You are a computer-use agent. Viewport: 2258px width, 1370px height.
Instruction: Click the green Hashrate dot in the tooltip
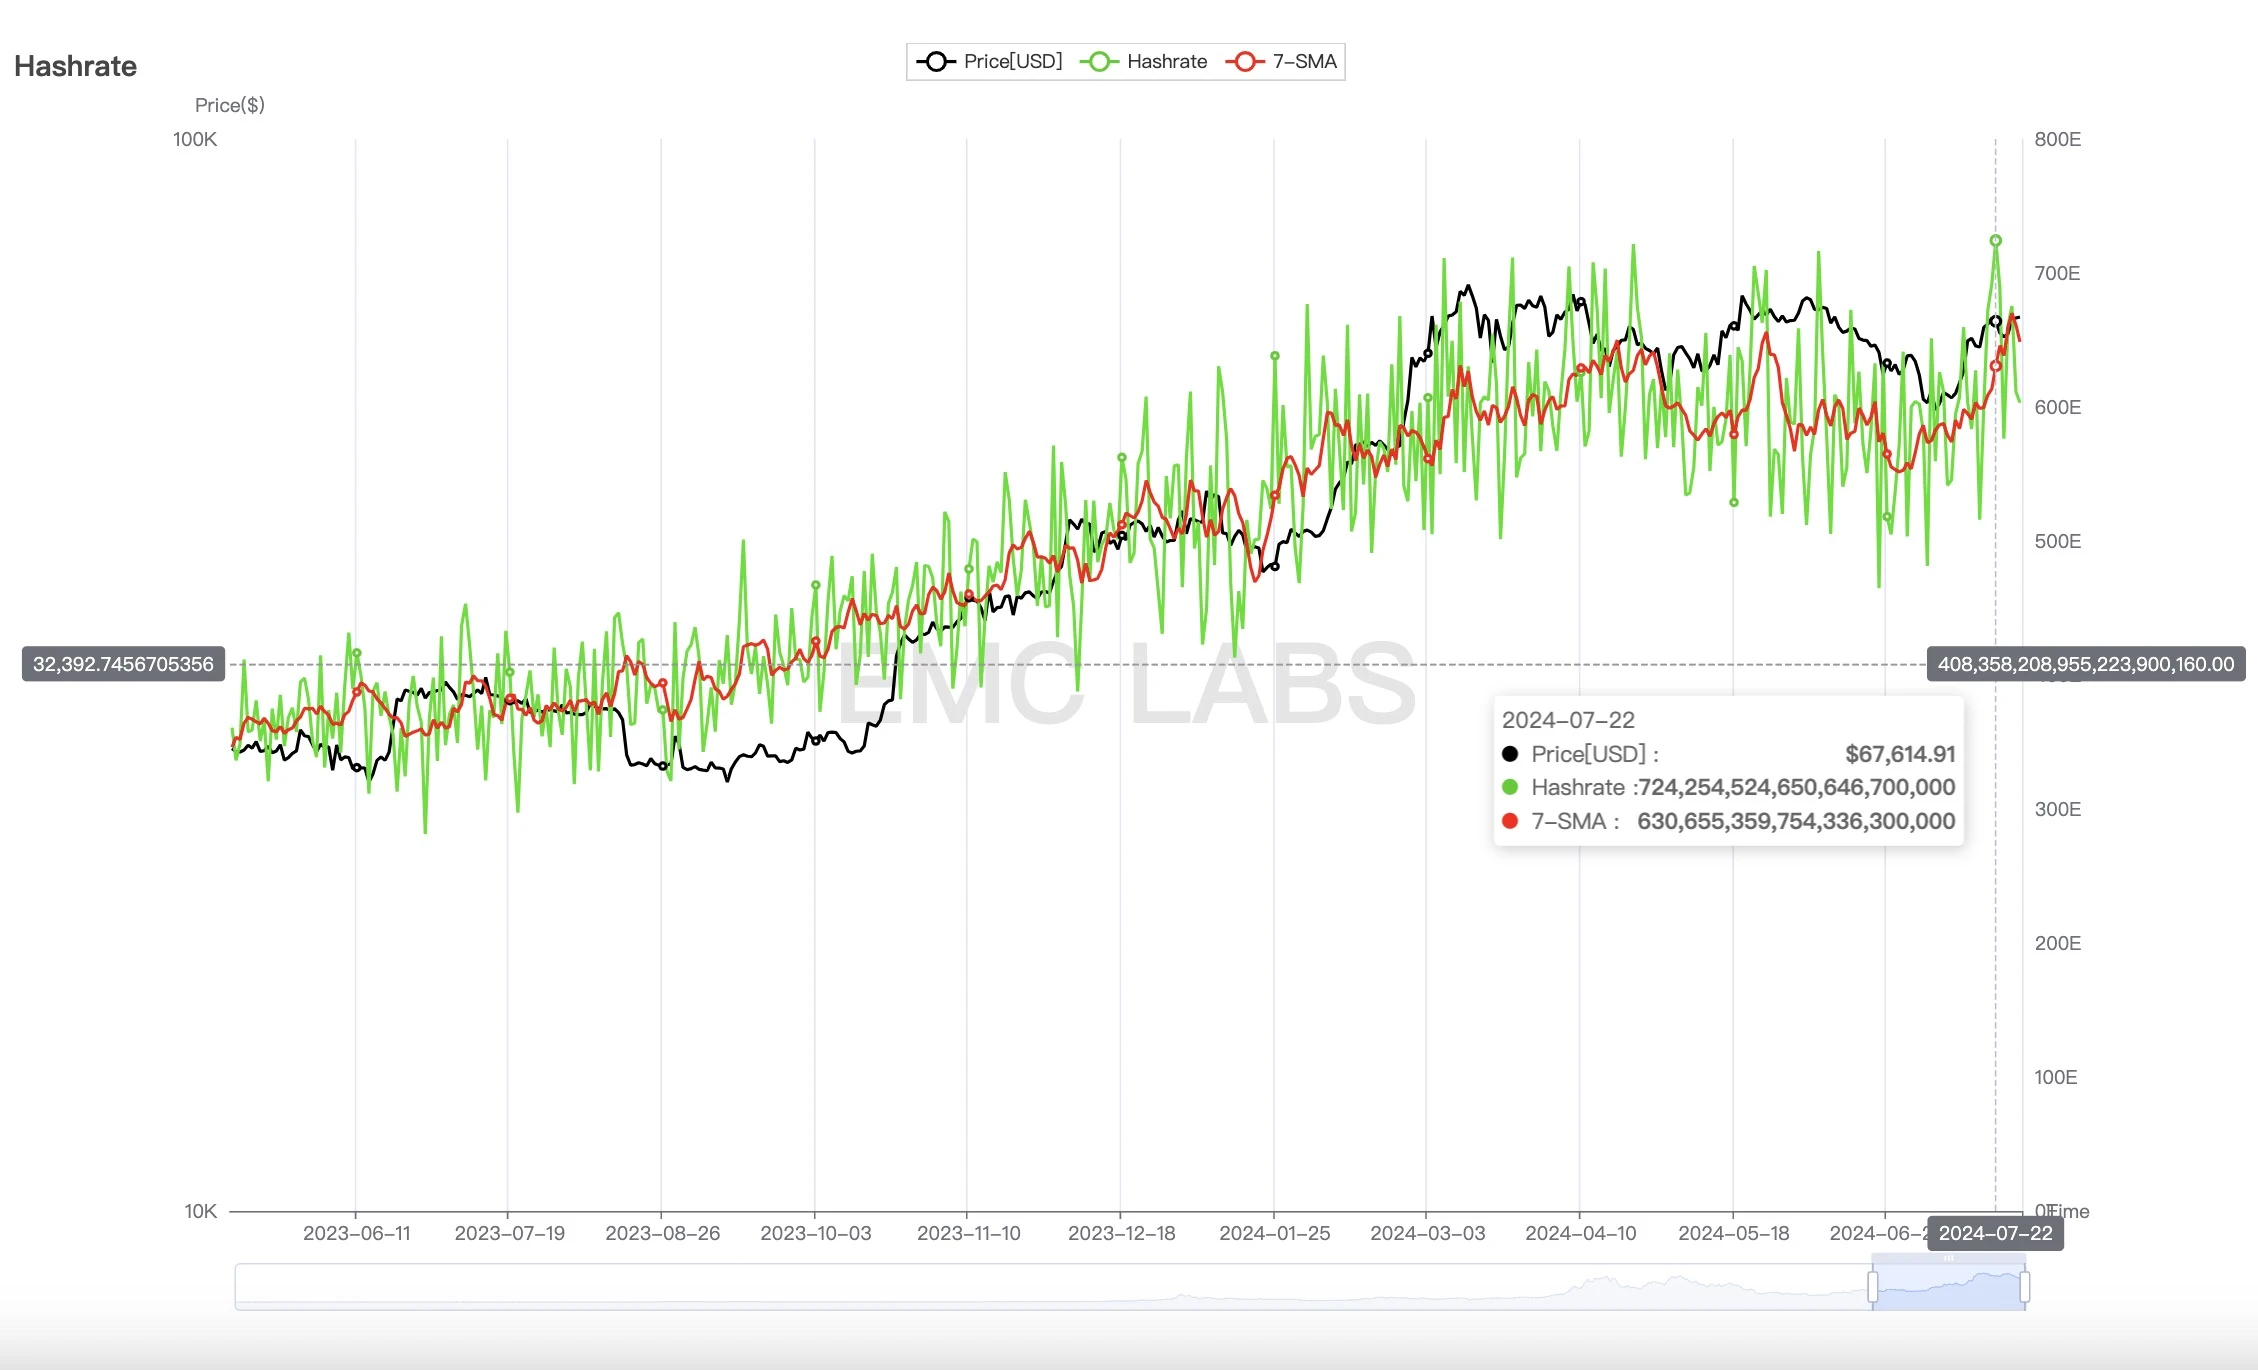coord(1510,788)
